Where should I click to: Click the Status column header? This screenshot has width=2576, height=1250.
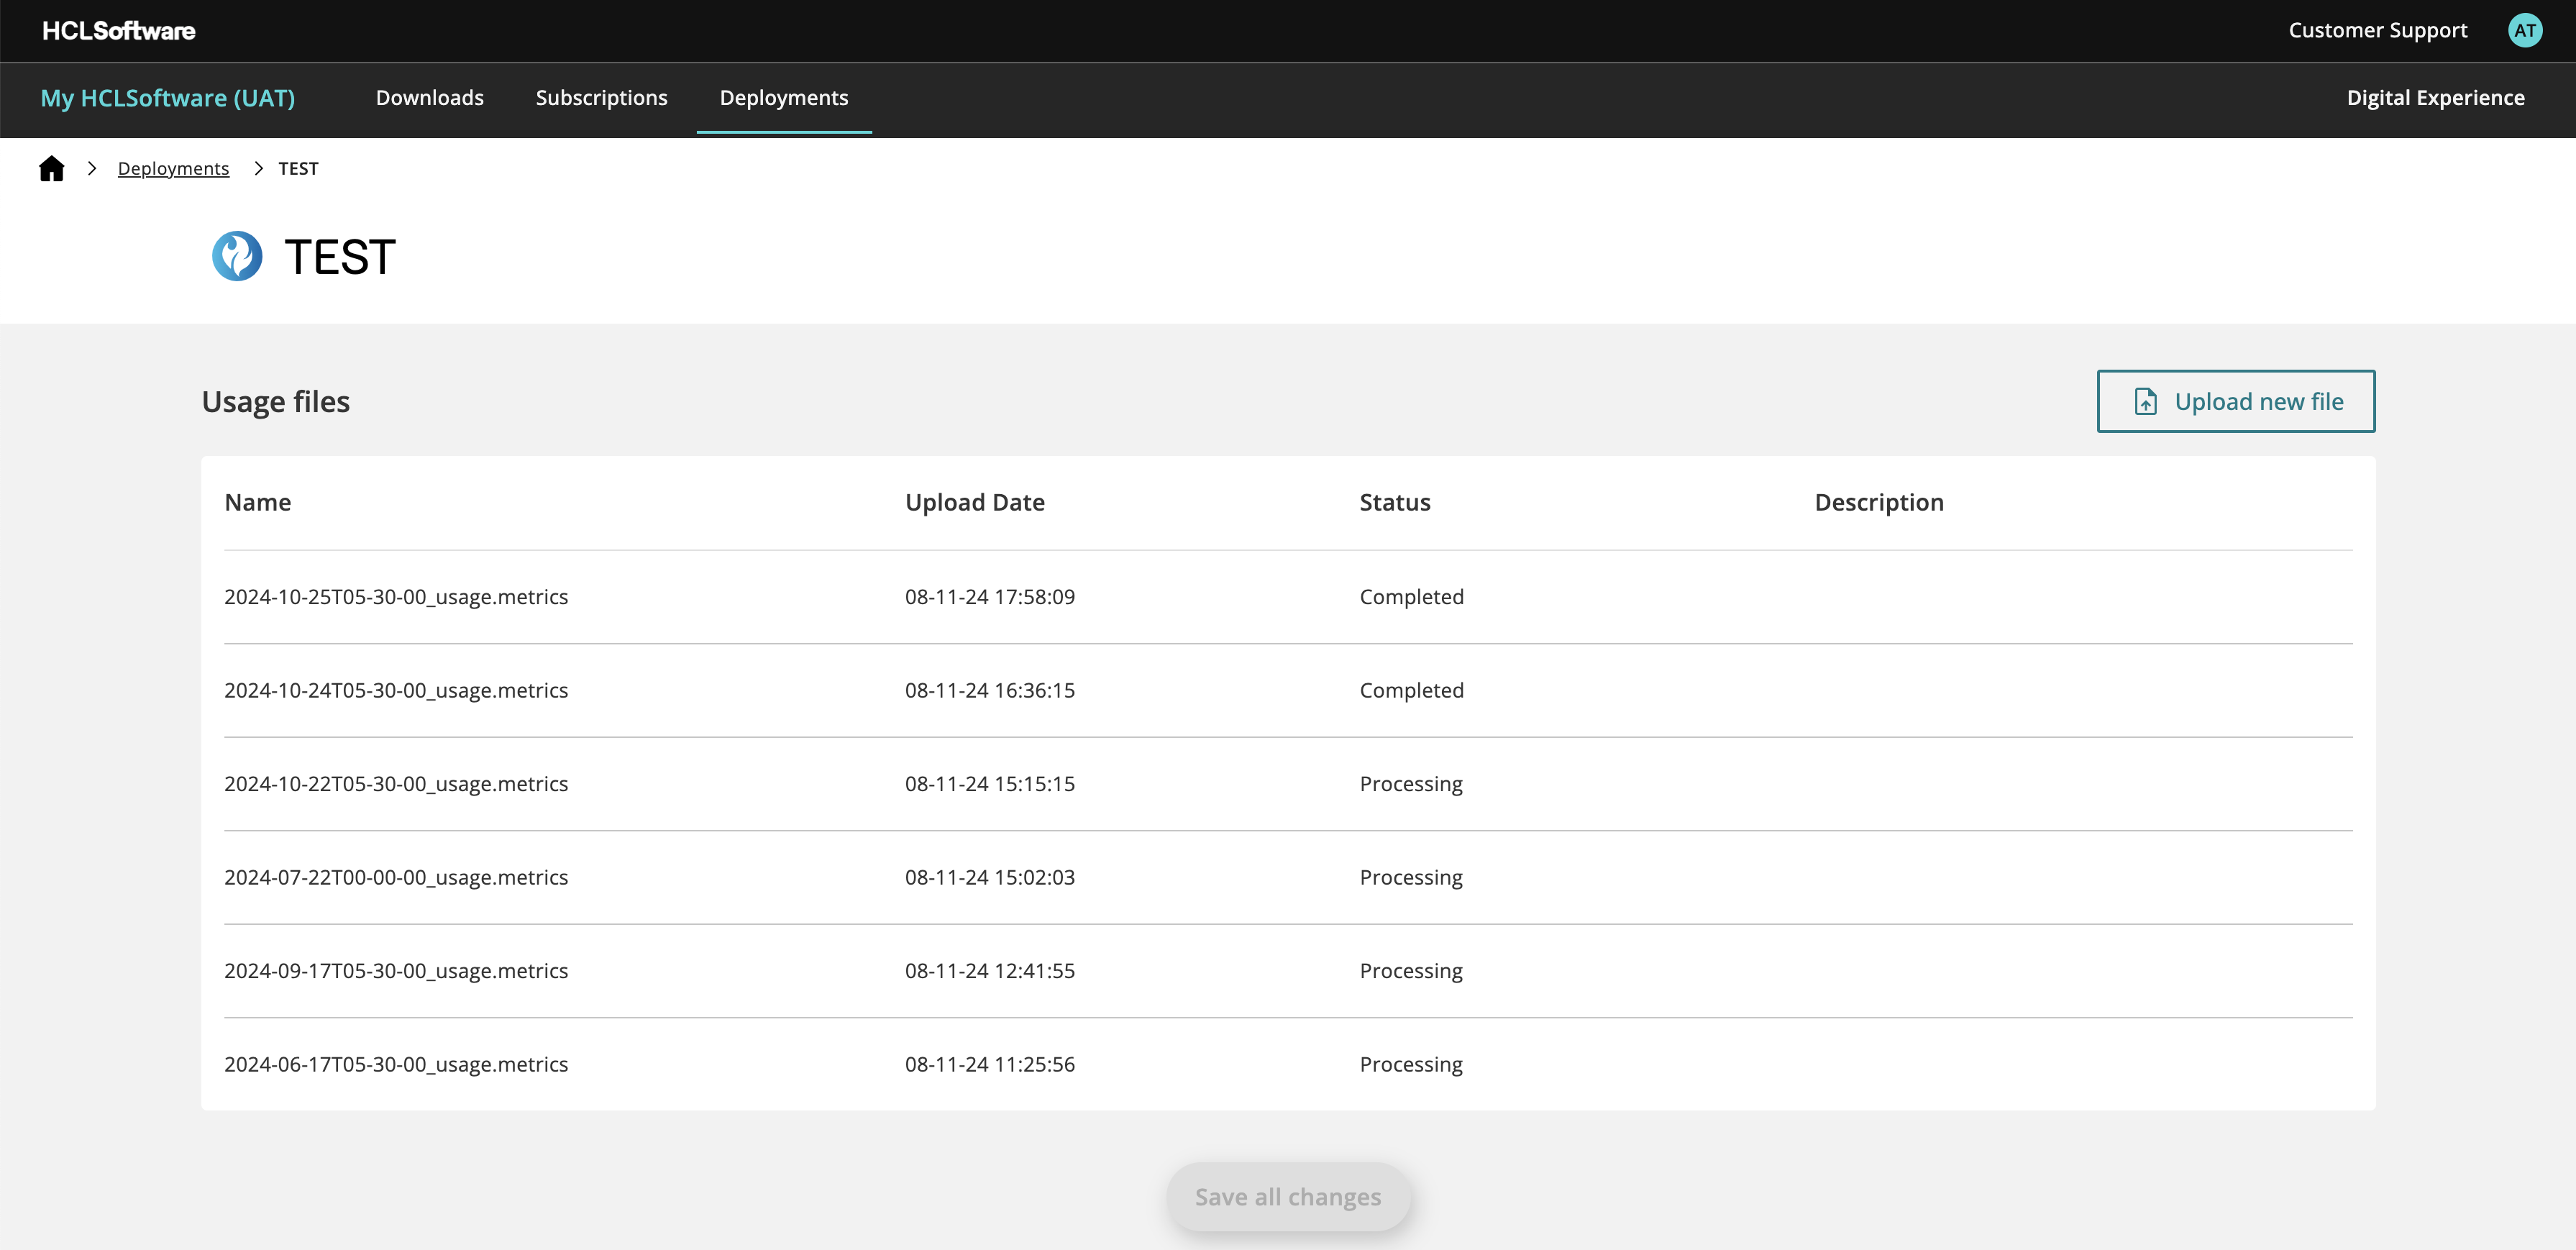point(1395,502)
